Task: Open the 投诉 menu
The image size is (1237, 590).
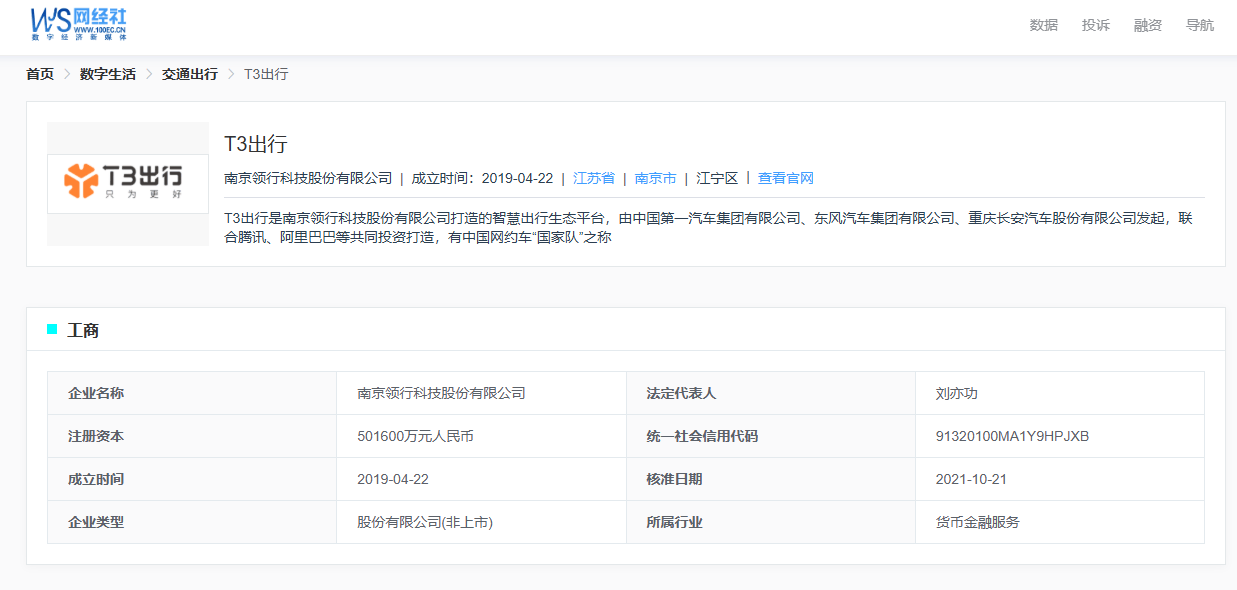Action: point(1096,25)
